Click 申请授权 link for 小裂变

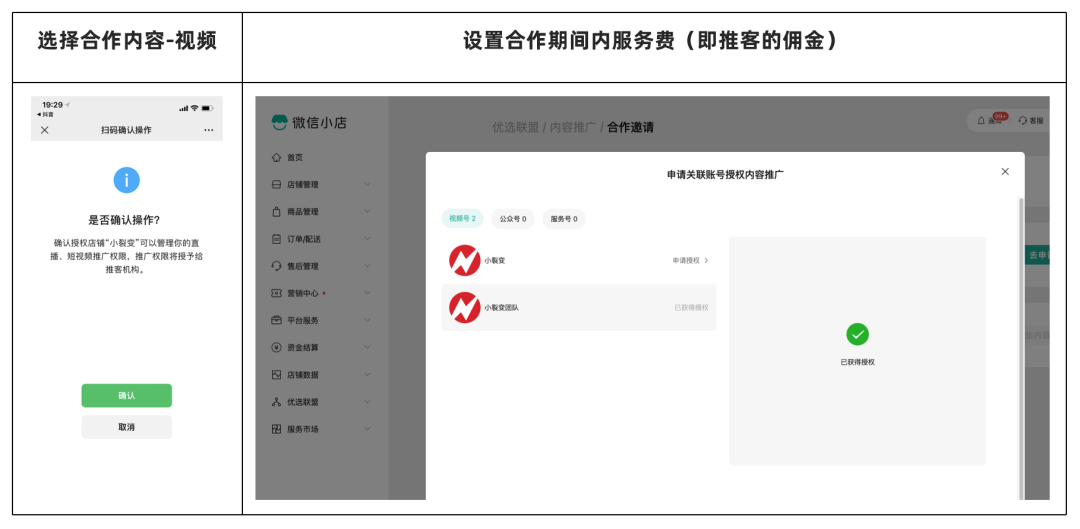point(690,261)
